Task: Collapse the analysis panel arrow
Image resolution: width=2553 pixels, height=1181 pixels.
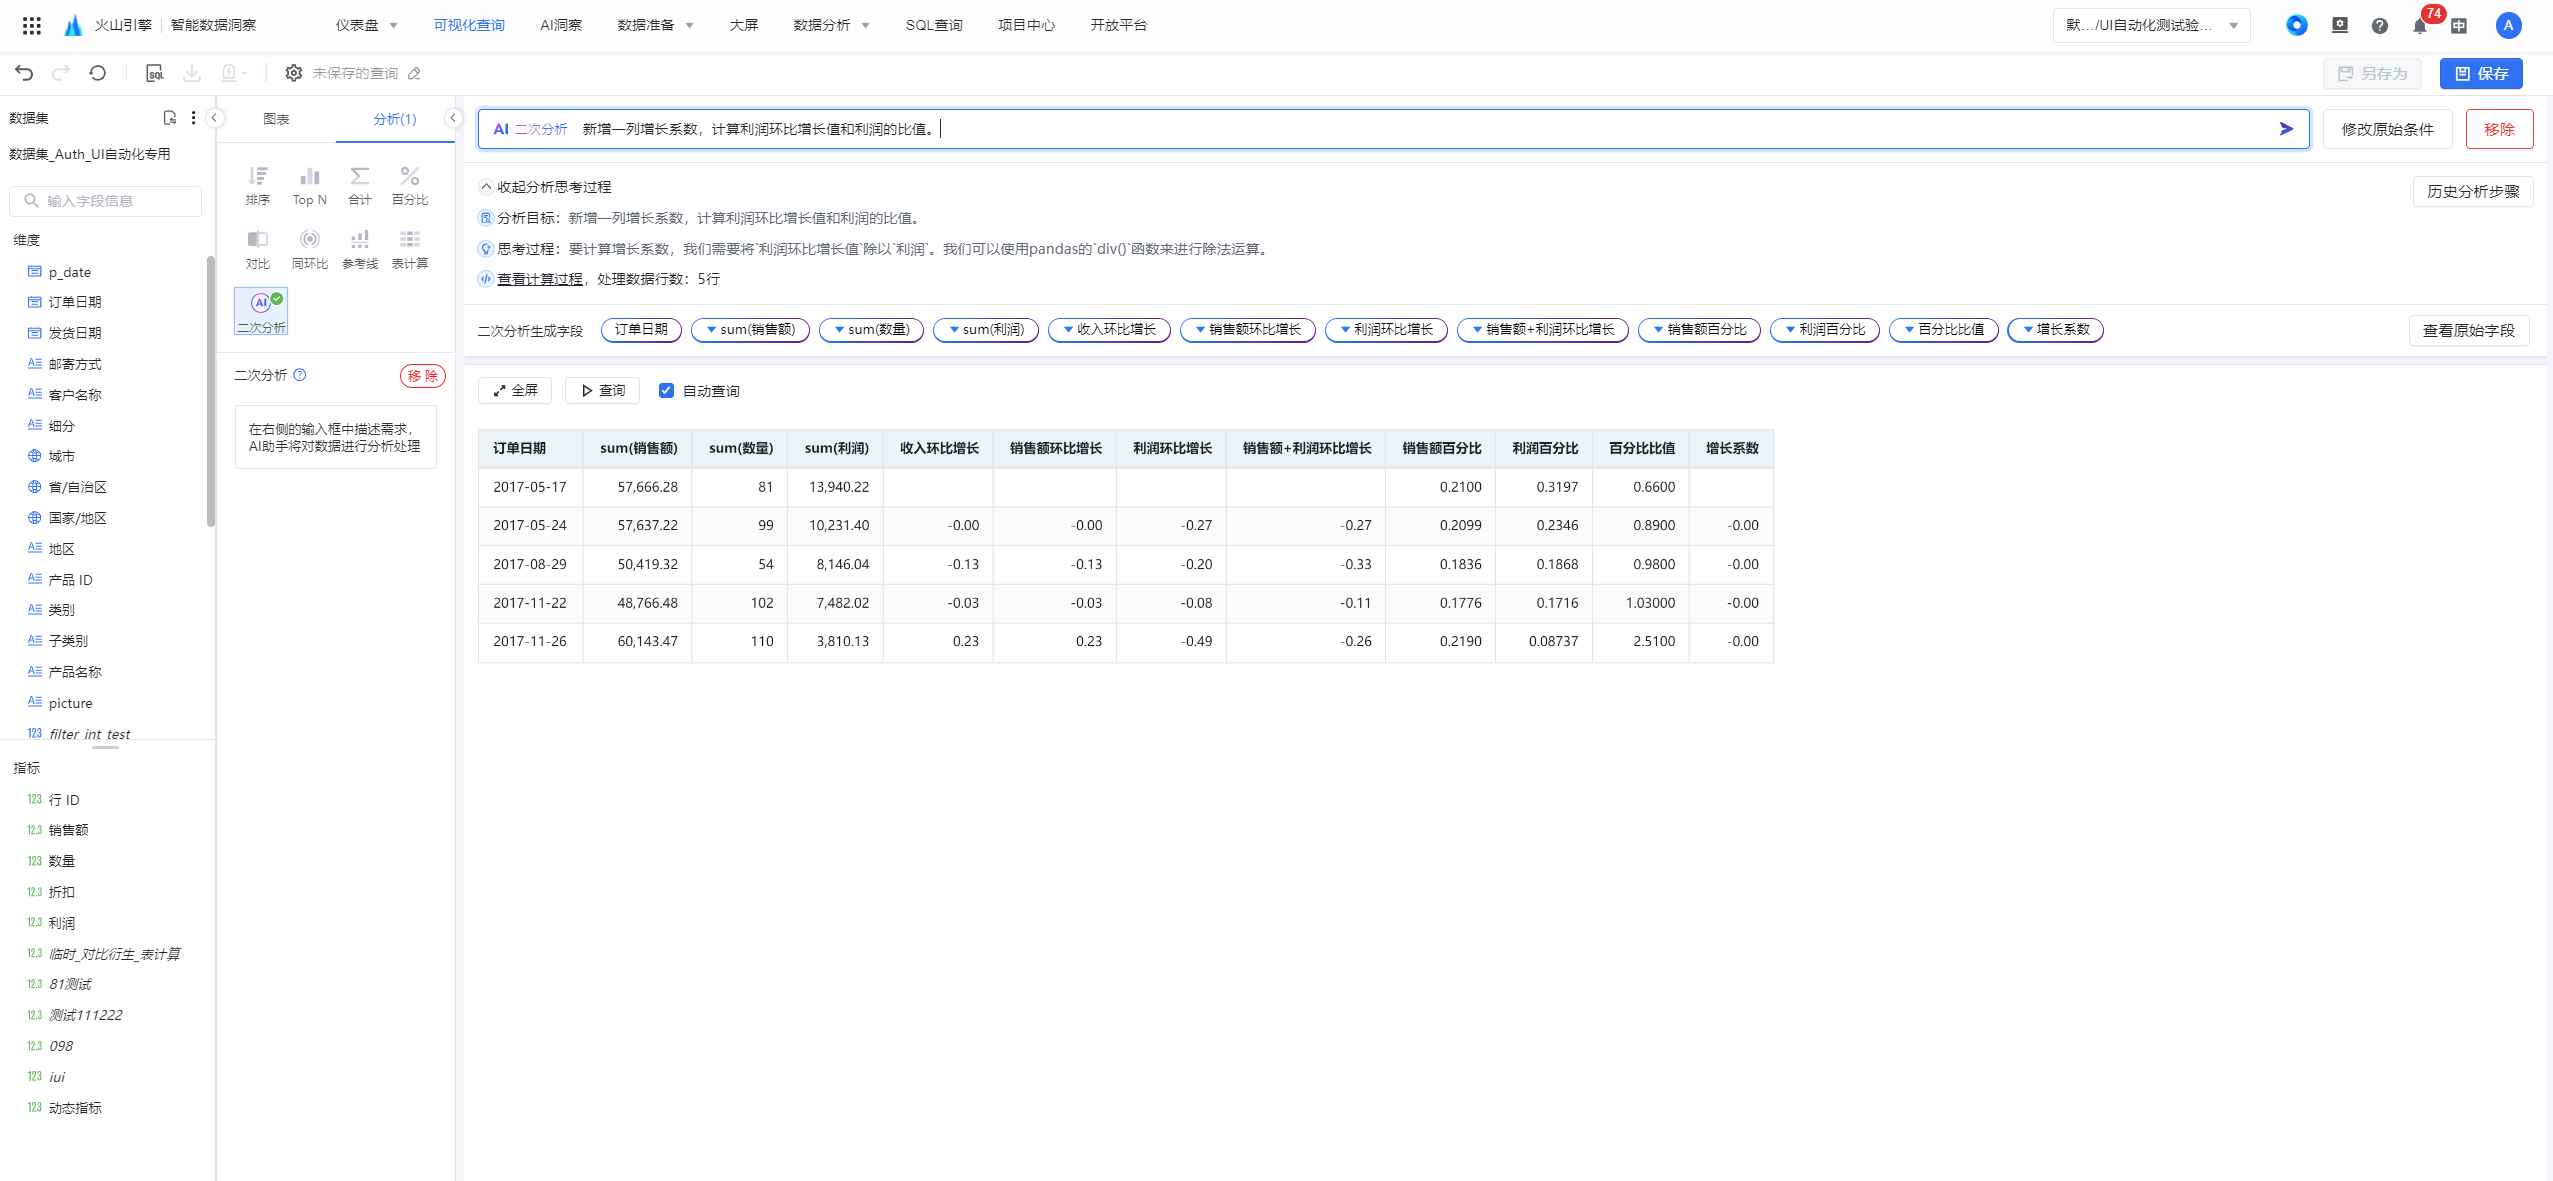Action: (453, 118)
